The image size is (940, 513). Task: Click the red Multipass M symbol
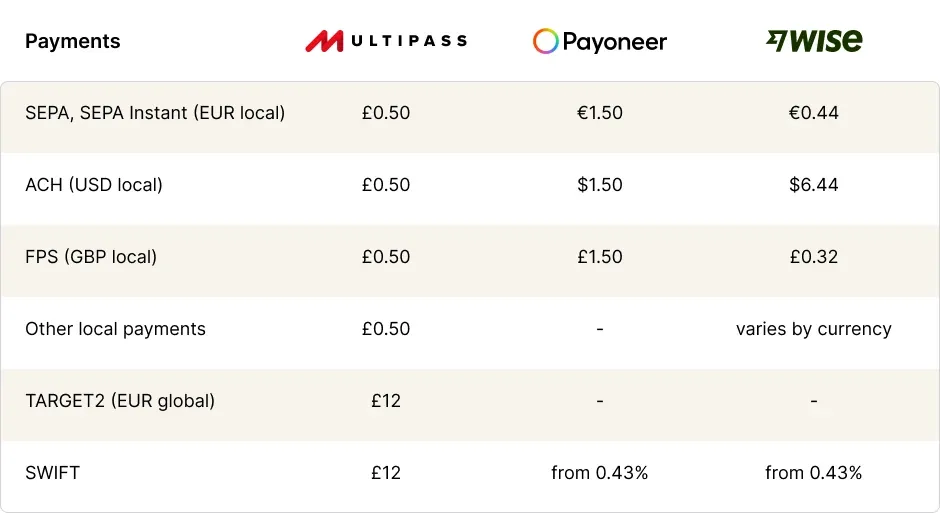click(x=325, y=41)
